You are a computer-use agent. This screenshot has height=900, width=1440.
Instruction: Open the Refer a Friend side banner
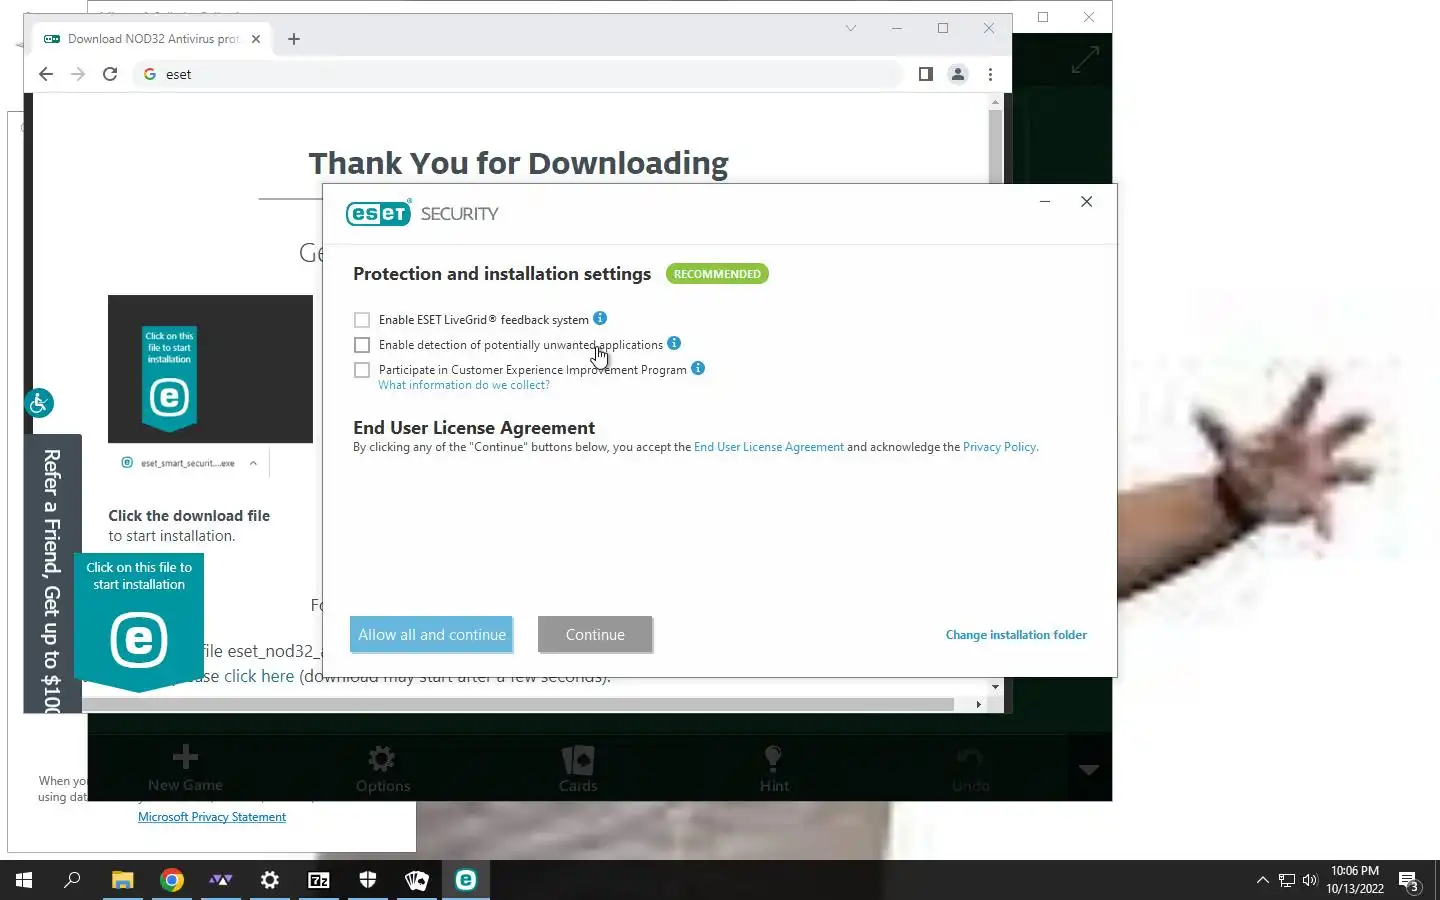(x=52, y=574)
